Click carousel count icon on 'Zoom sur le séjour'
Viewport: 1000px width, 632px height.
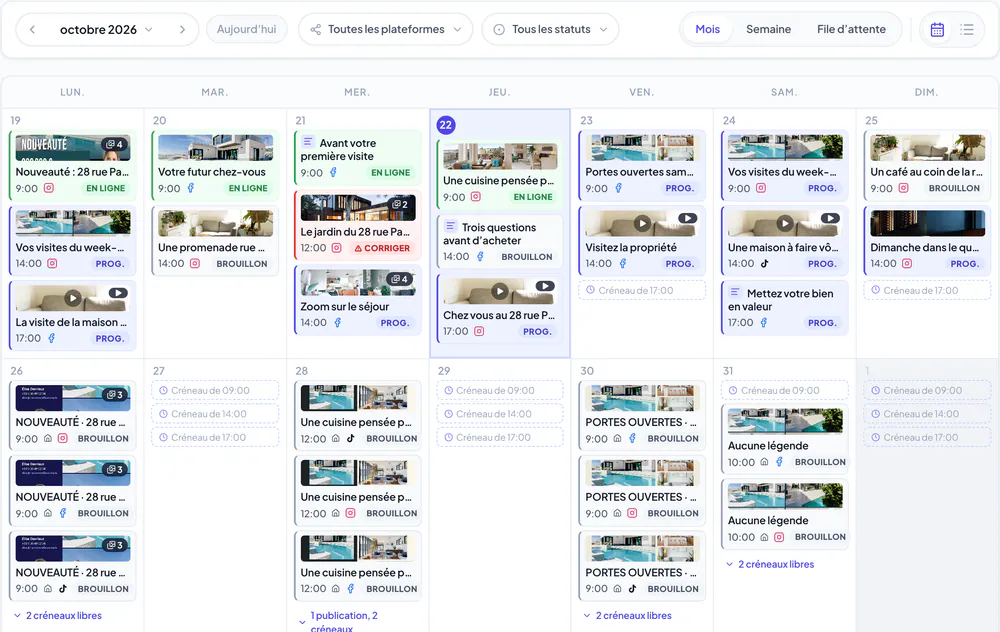[400, 279]
